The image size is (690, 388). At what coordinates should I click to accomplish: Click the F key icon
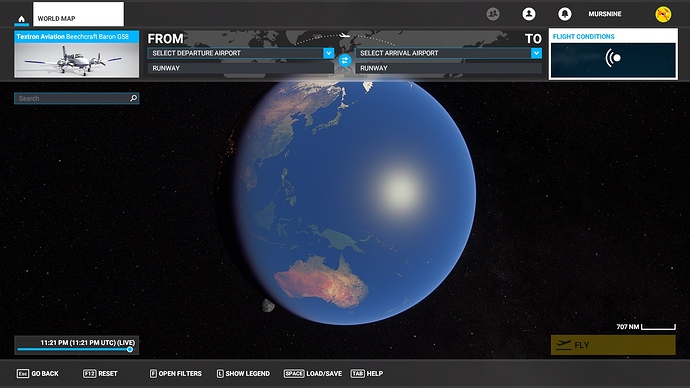pyautogui.click(x=153, y=373)
